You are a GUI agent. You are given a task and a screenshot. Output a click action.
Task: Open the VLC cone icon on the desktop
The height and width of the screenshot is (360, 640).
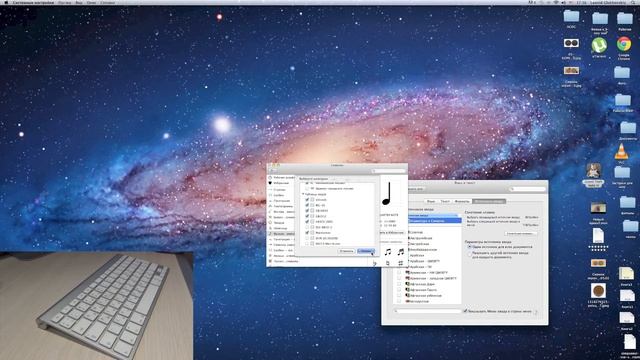click(621, 151)
